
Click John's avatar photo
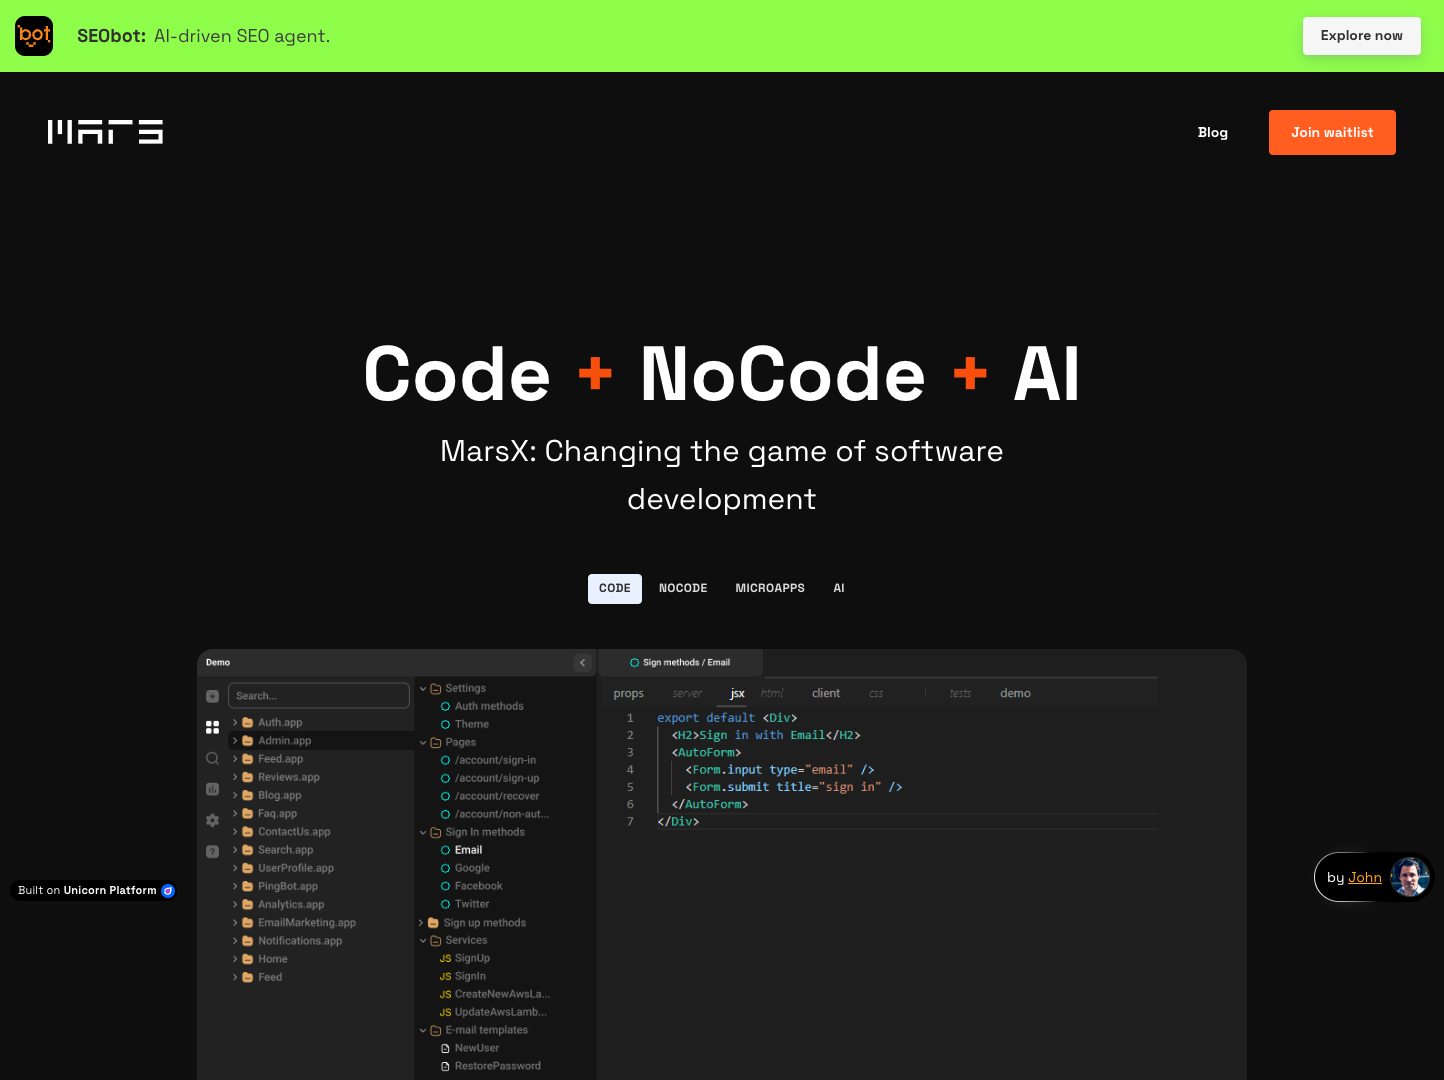click(1409, 877)
